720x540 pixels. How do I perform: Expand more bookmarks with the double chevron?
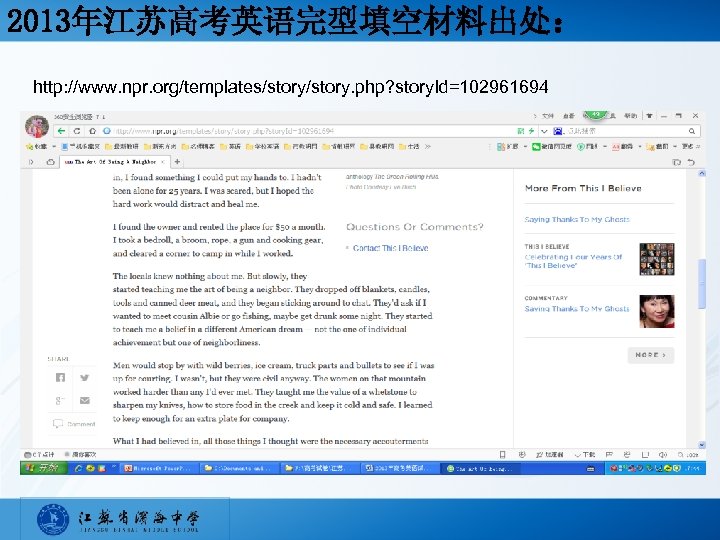click(x=428, y=146)
